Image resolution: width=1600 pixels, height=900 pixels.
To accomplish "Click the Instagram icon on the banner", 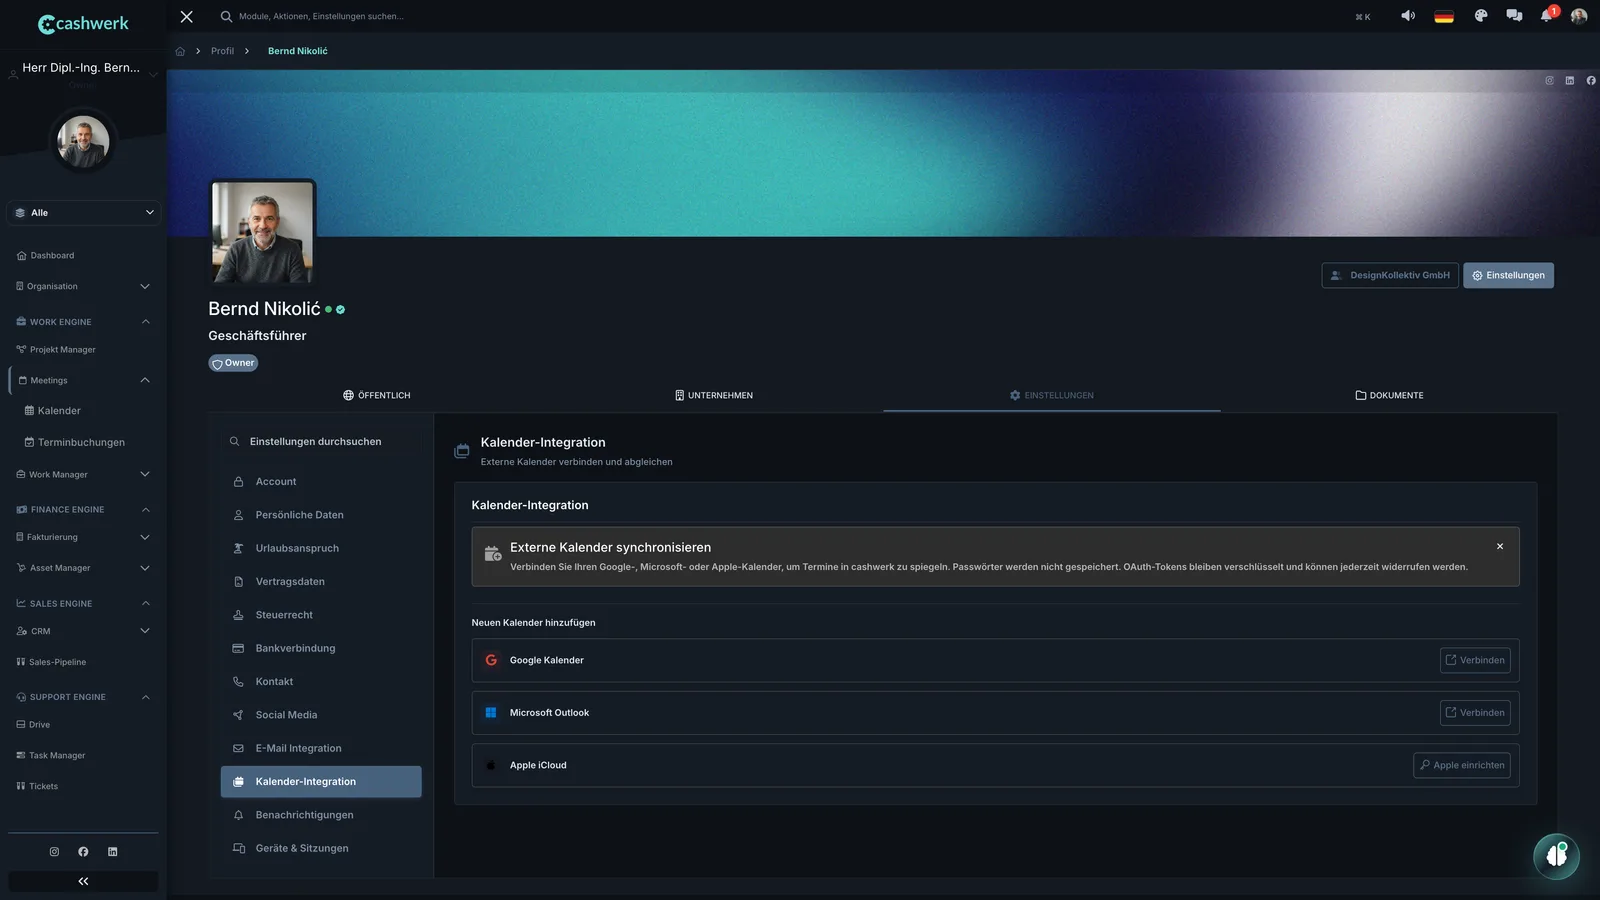I will (1549, 81).
